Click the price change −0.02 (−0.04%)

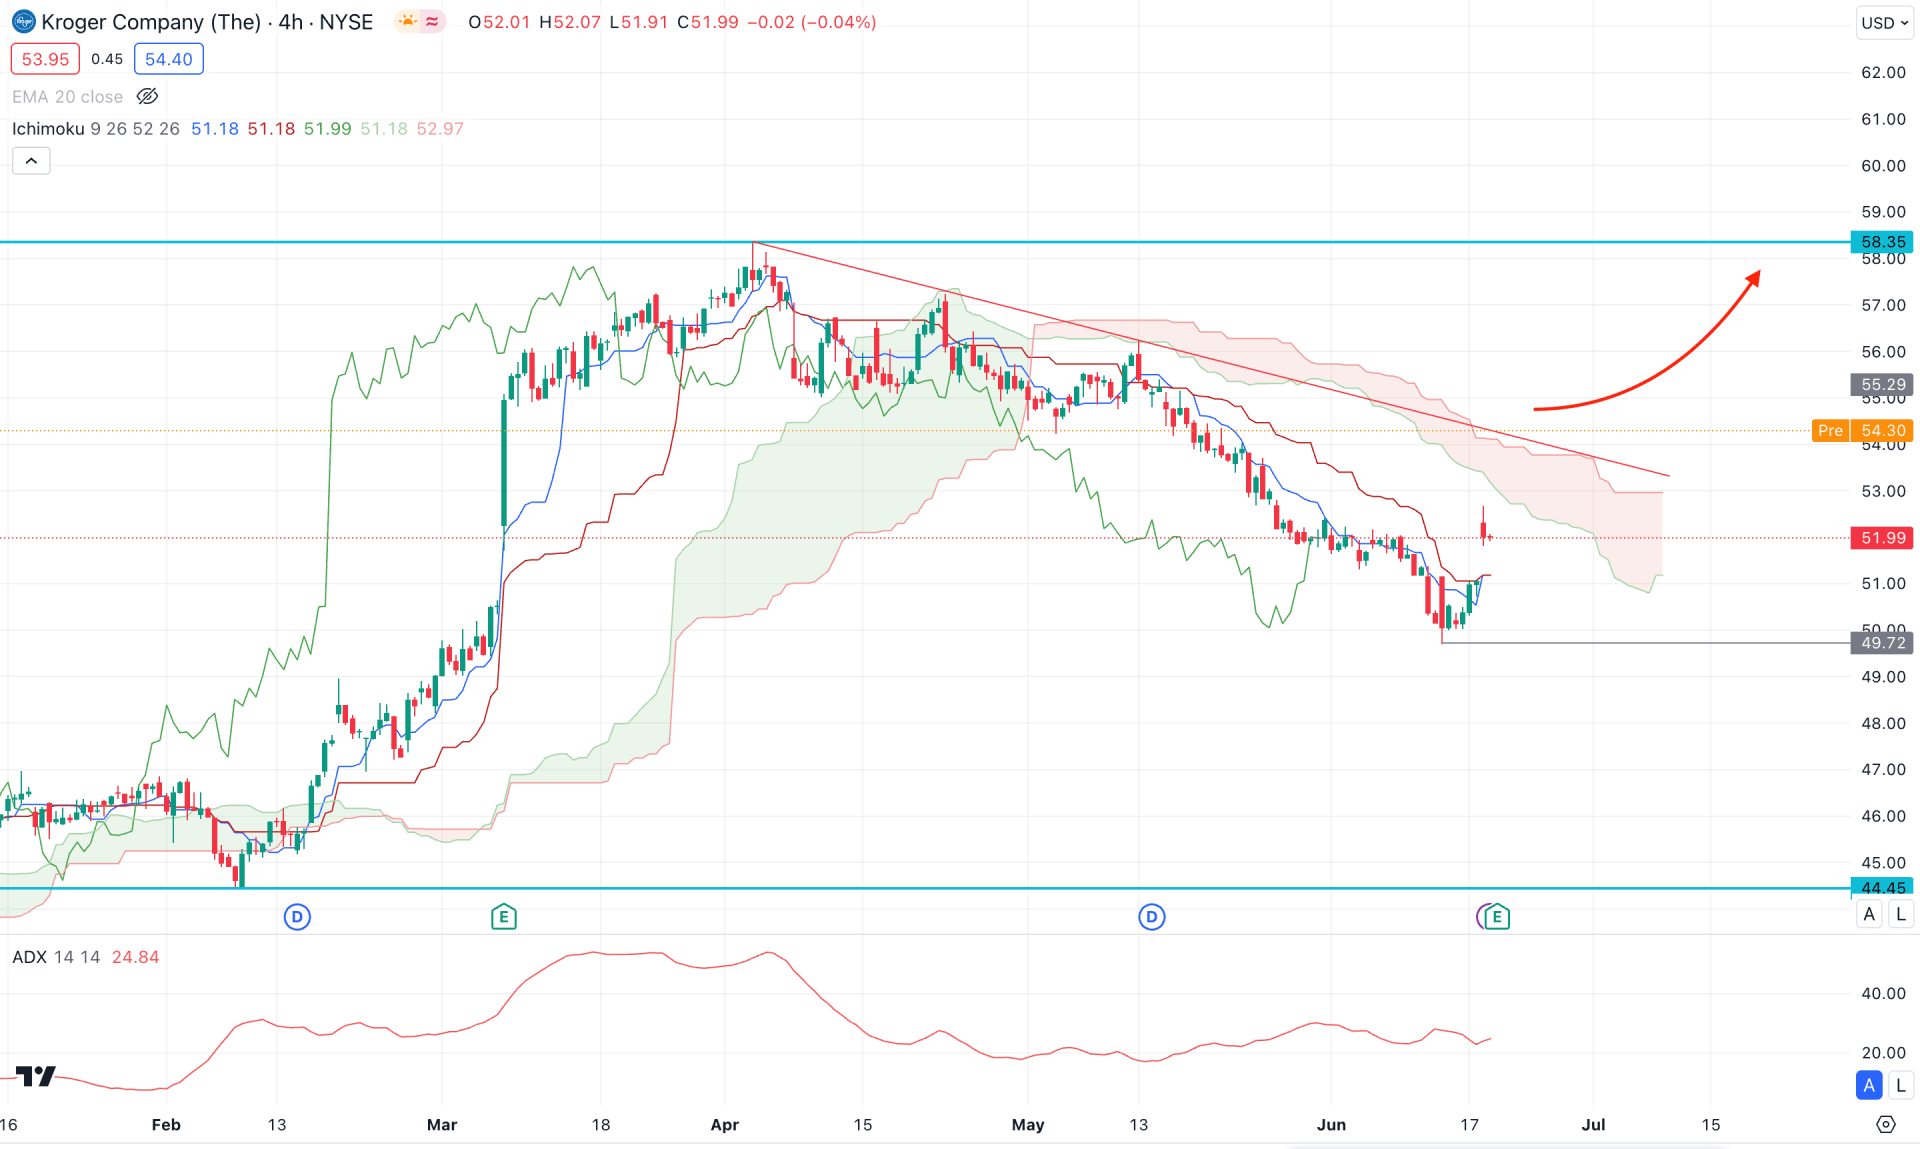[x=811, y=22]
